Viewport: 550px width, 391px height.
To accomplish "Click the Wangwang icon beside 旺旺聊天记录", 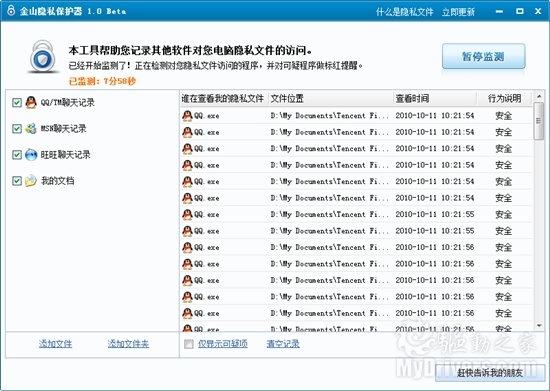I will [x=31, y=154].
